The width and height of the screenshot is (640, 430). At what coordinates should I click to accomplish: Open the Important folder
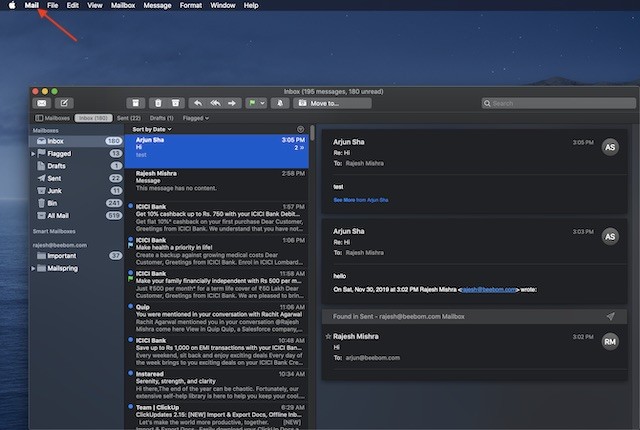76,256
